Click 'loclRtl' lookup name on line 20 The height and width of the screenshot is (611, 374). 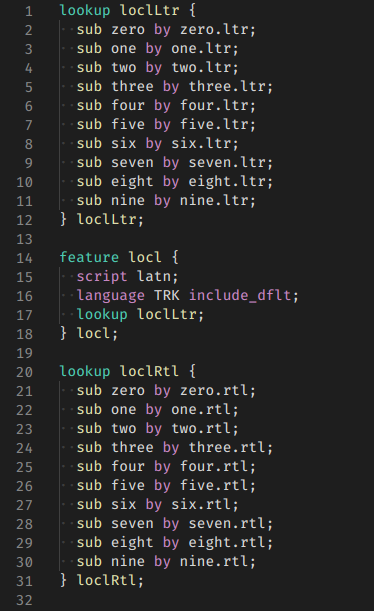[149, 371]
